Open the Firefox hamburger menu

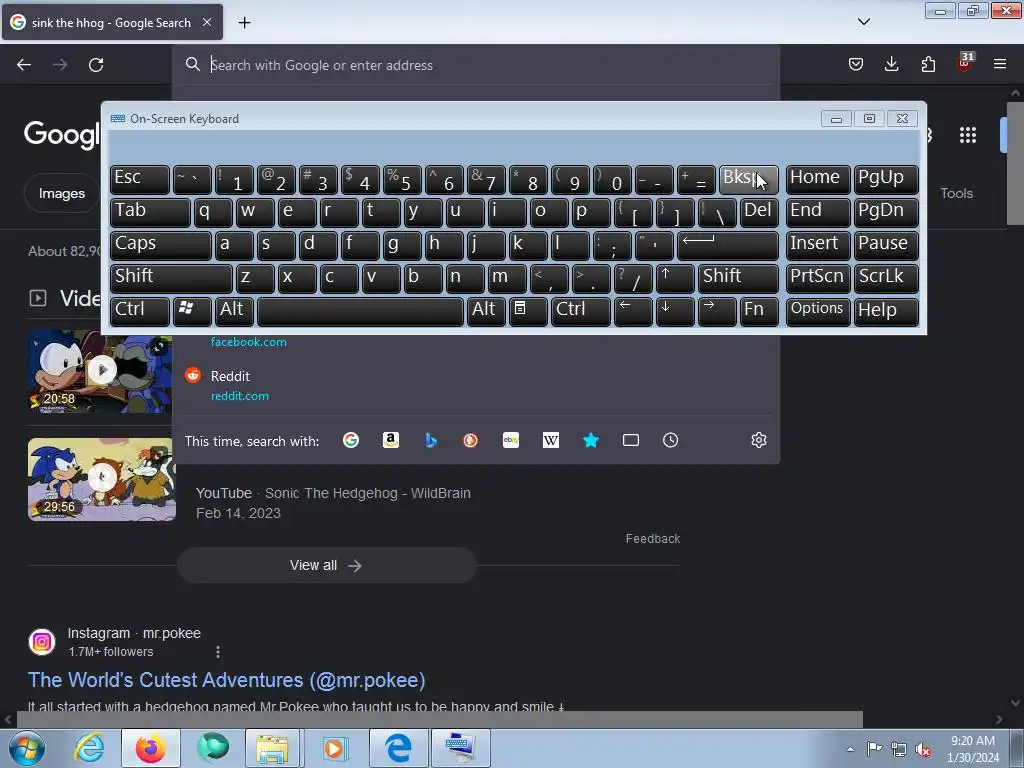click(1000, 64)
